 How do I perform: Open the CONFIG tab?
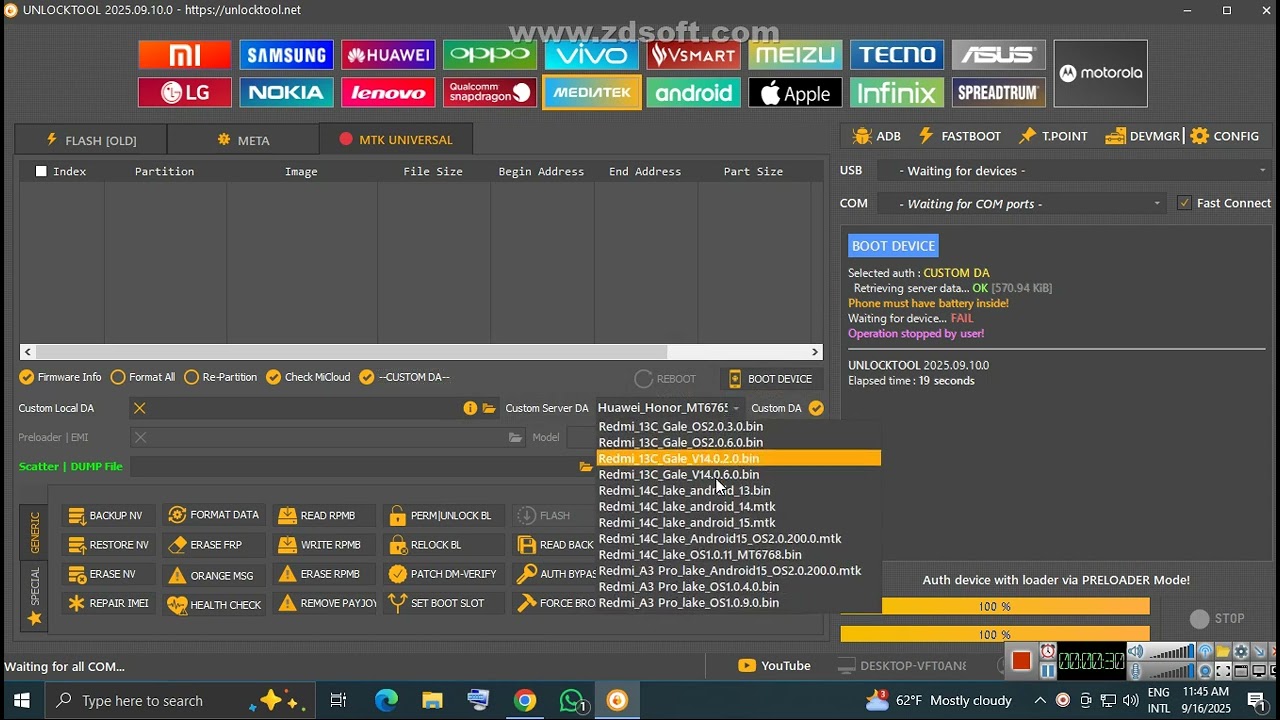1226,136
